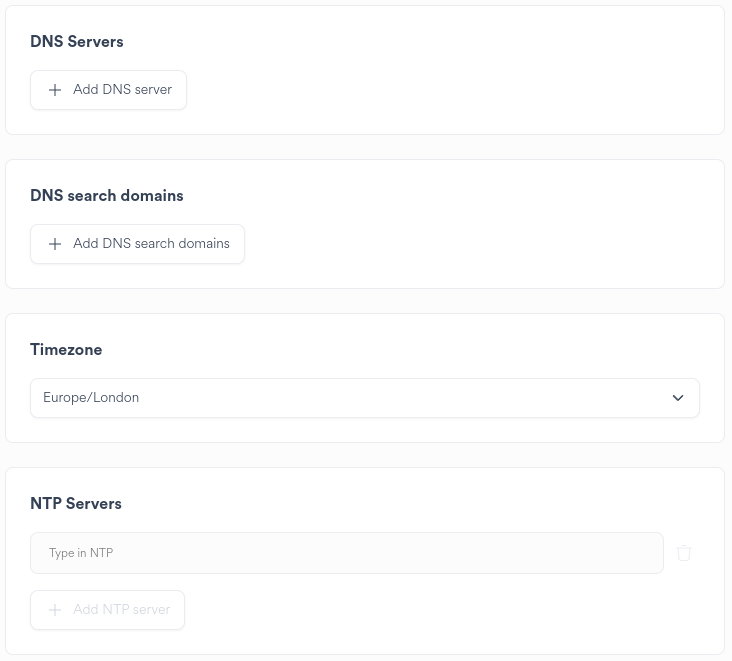732x661 pixels.
Task: Click the plus icon in Add NTP server
Action: click(x=55, y=610)
